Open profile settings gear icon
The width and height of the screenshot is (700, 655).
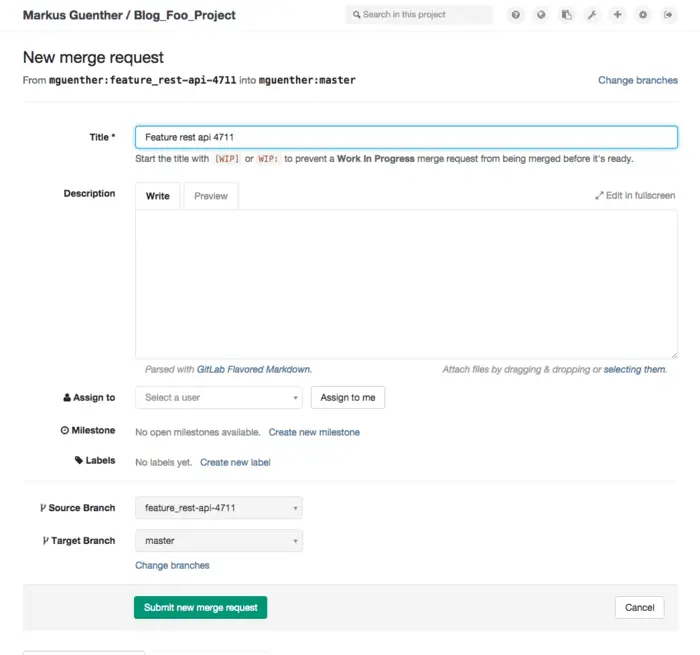click(x=643, y=15)
